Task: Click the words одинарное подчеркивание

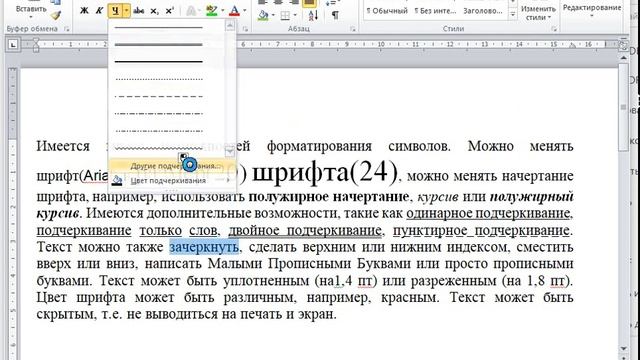Action: click(x=488, y=213)
